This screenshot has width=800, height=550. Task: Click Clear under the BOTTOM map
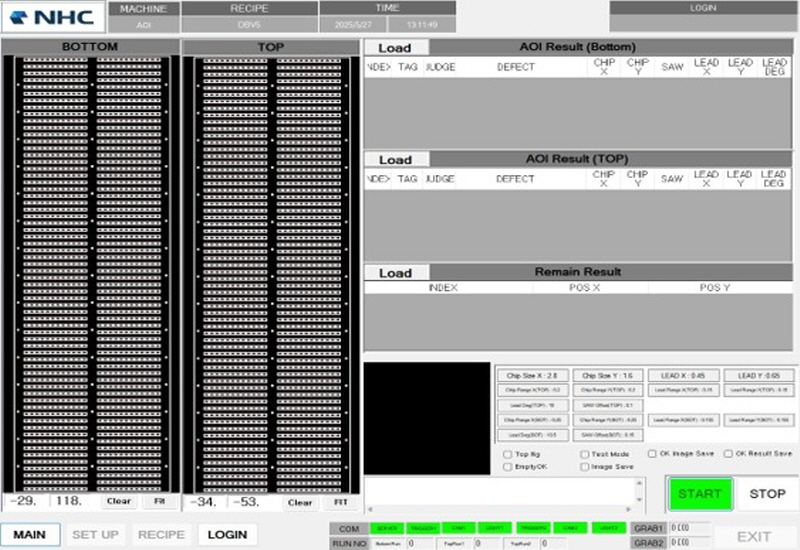118,502
